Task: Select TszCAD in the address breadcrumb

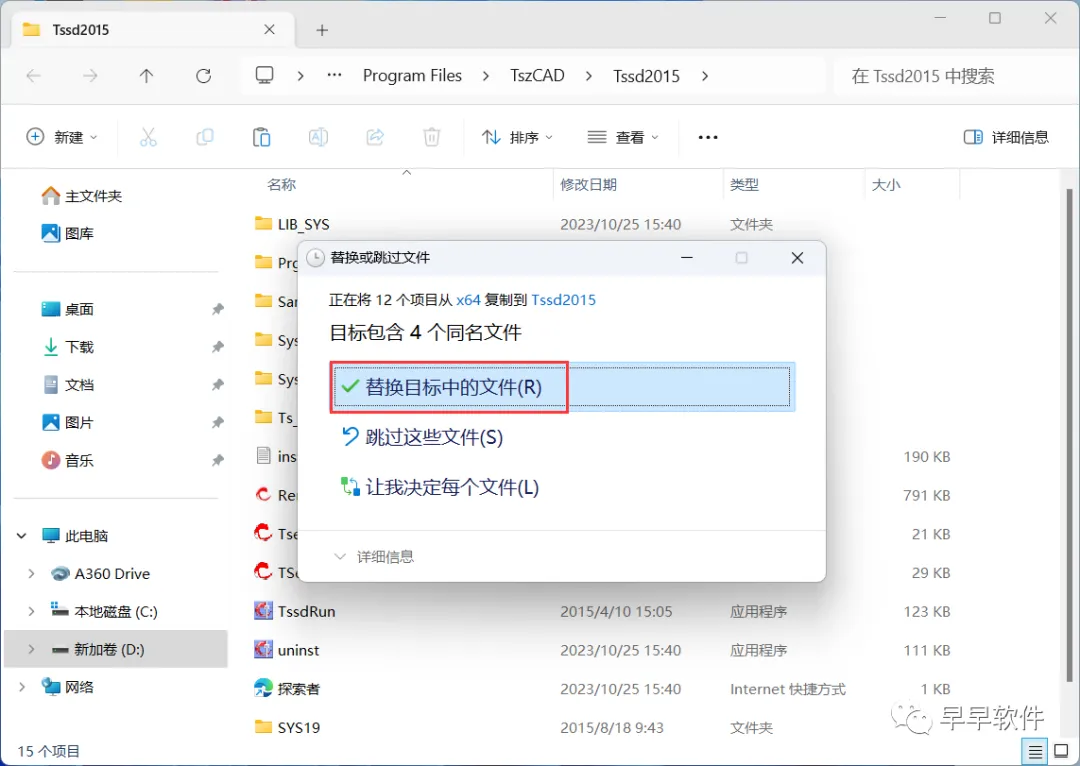Action: tap(537, 75)
